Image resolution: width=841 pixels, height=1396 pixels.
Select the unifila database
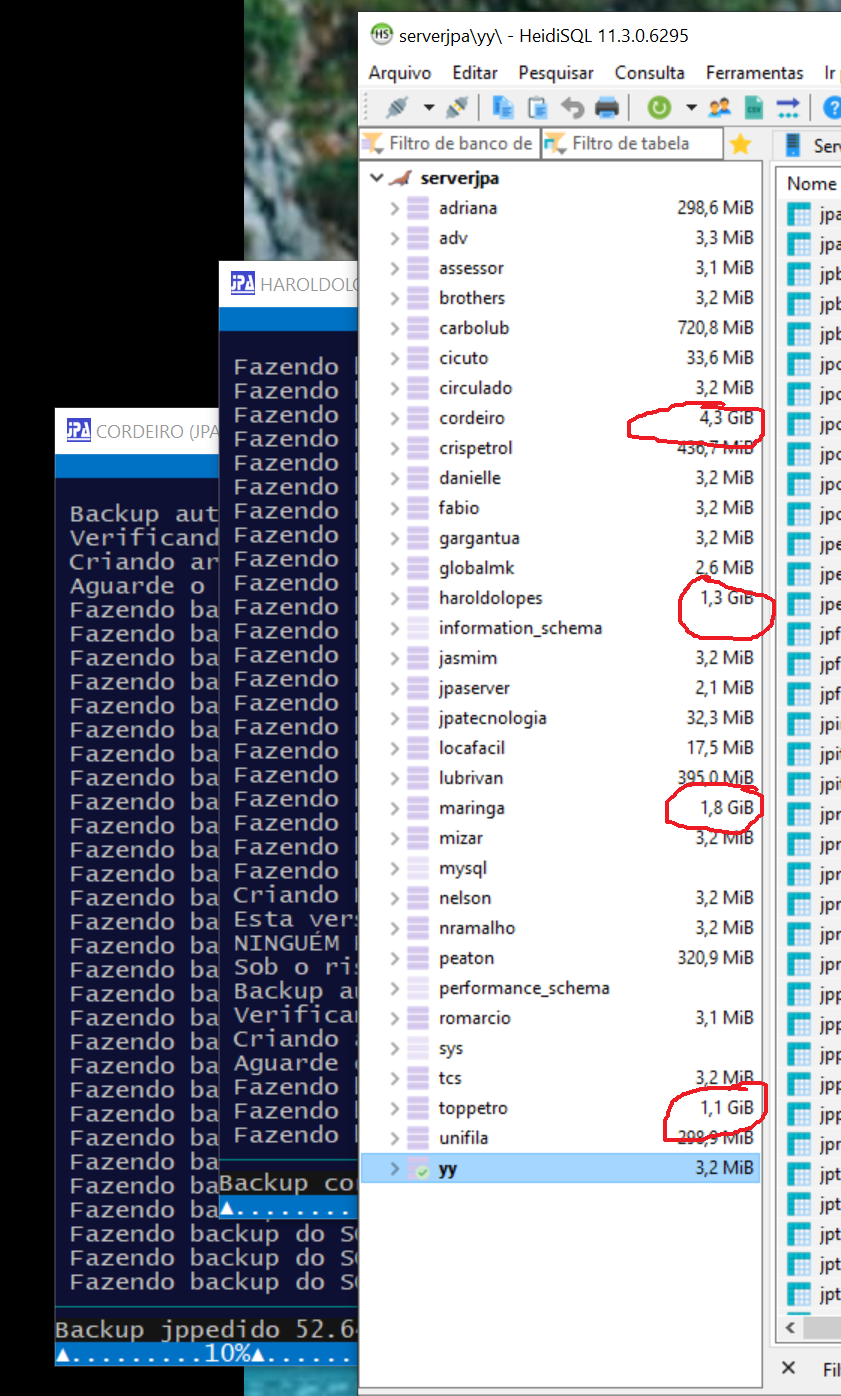click(463, 1138)
